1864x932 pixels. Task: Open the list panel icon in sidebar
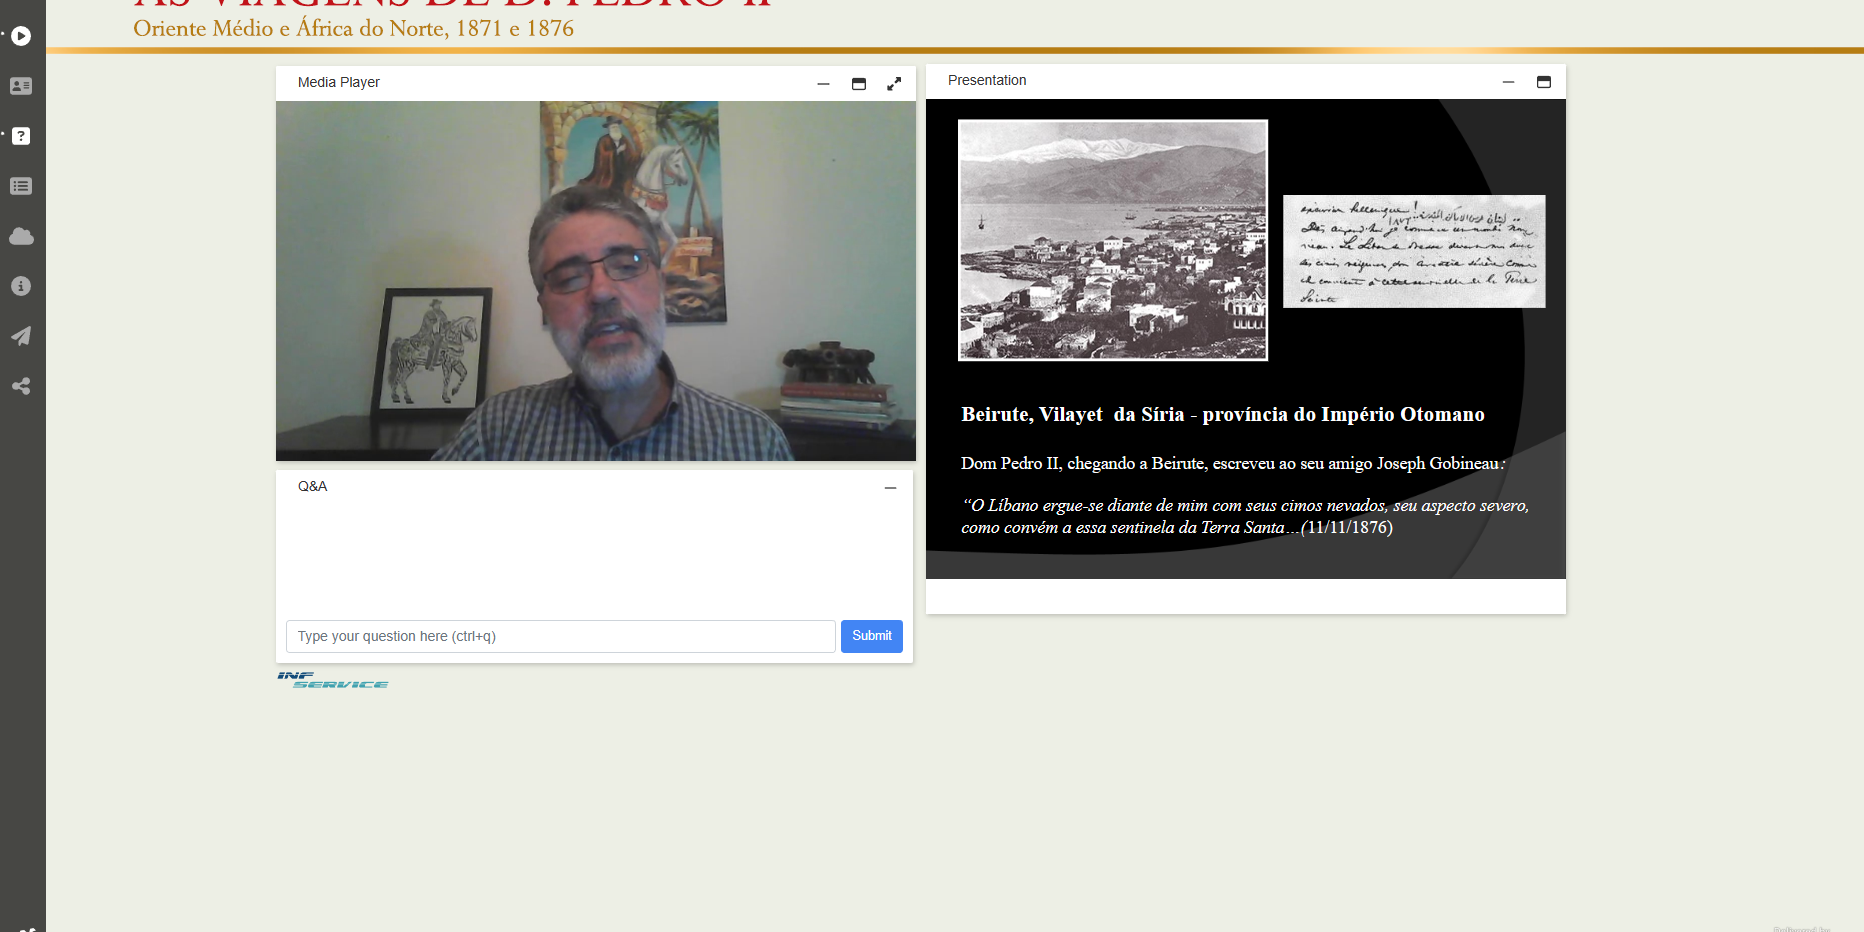21,186
